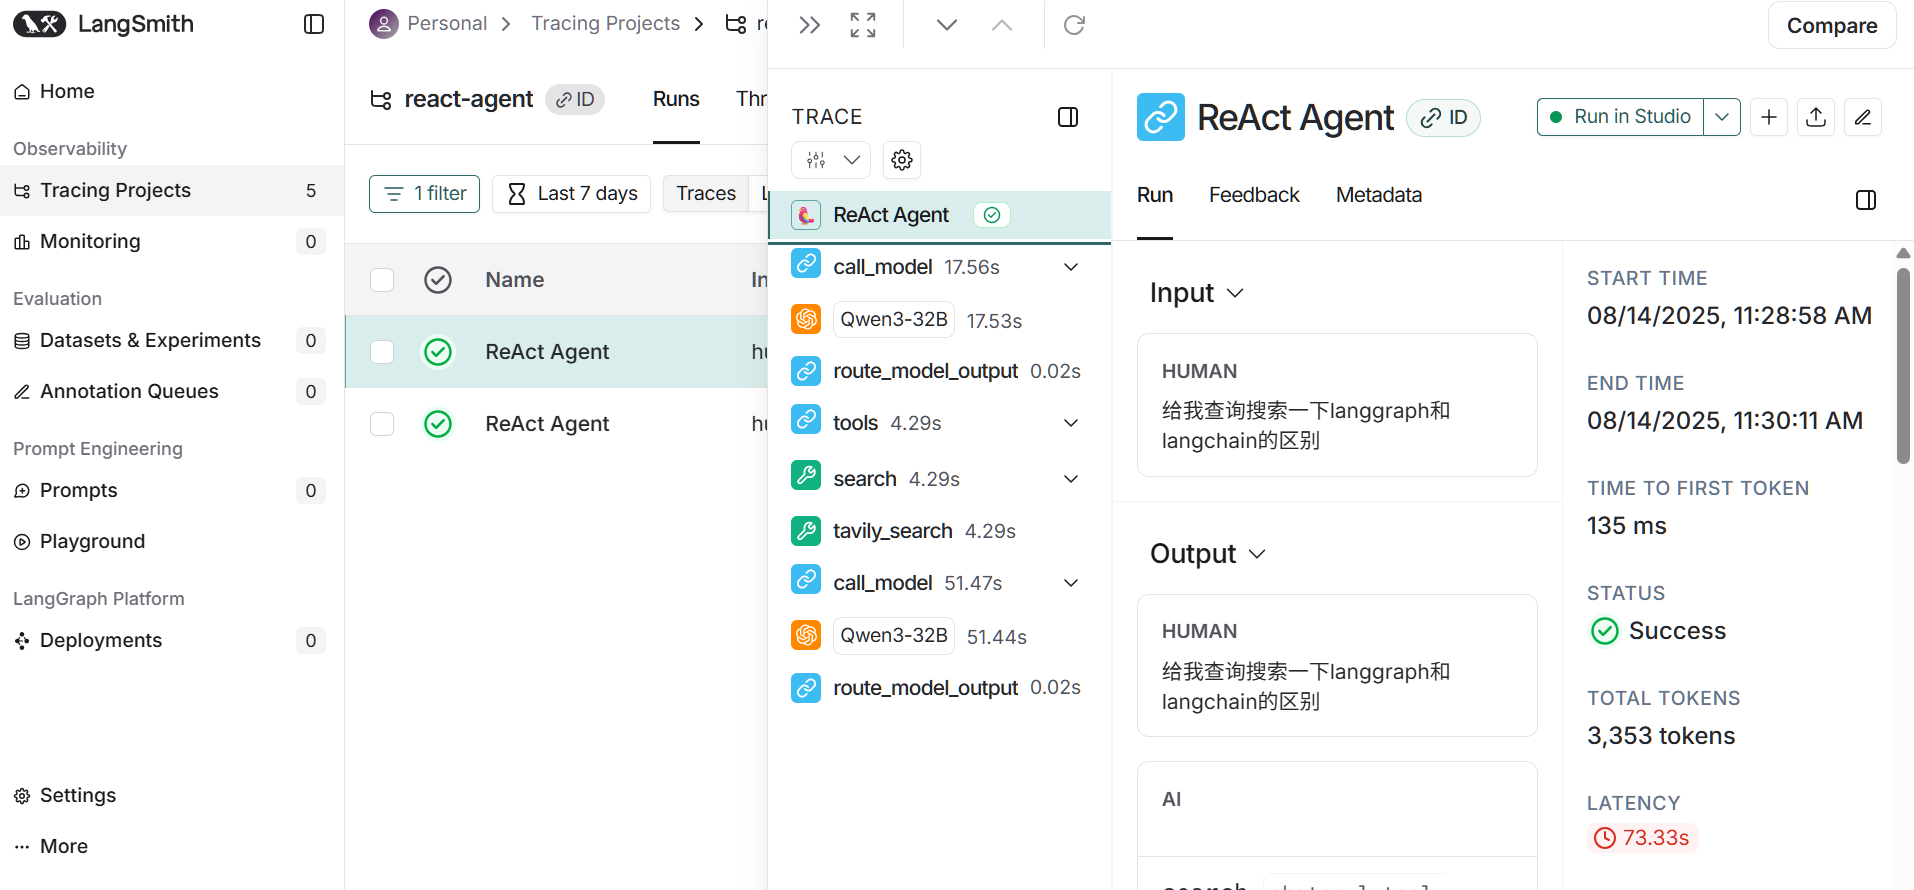The image size is (1914, 890).
Task: Click the pencil edit icon
Action: pyautogui.click(x=1863, y=117)
